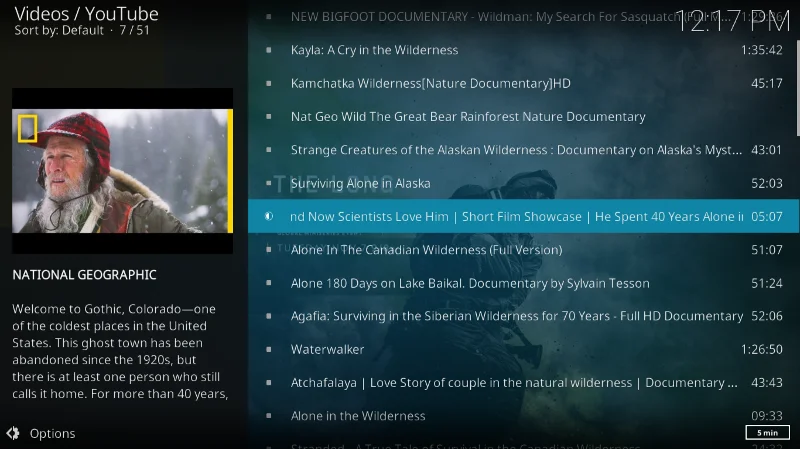The width and height of the screenshot is (800, 449).
Task: Click bullet icon beside Alone in the Wilderness
Action: click(269, 416)
